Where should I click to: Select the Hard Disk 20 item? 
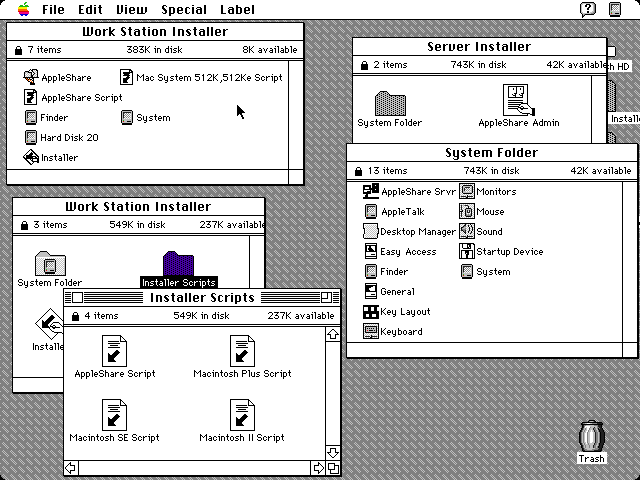click(x=31, y=138)
